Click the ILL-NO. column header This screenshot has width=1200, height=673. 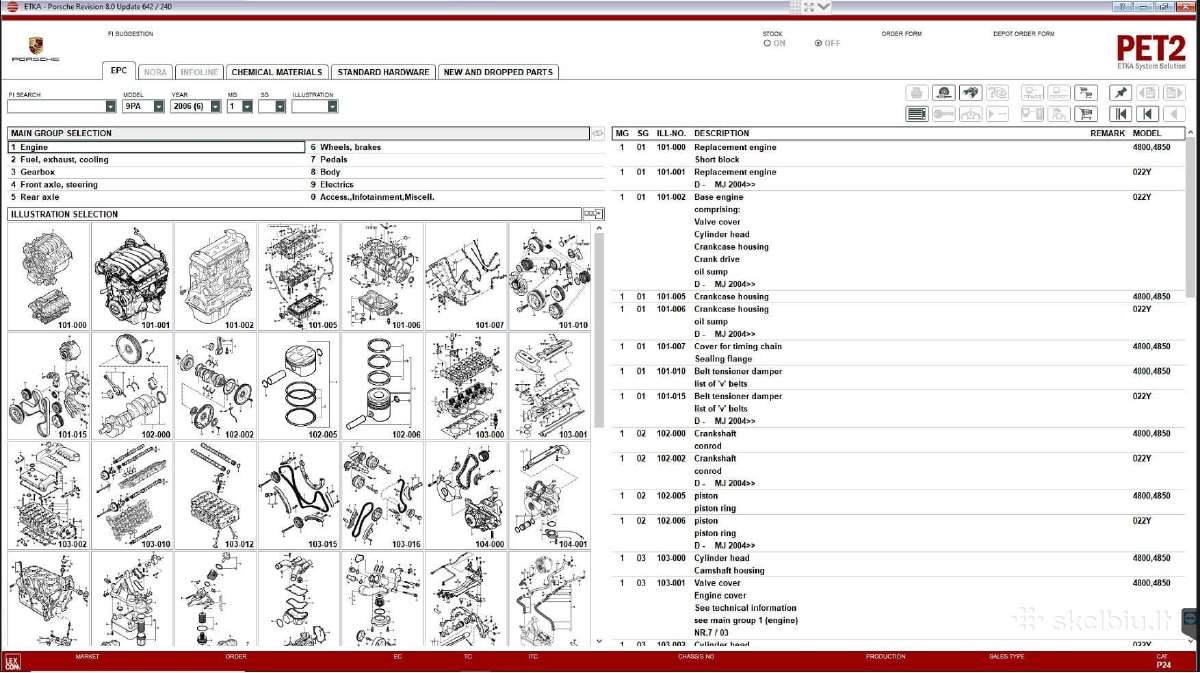[671, 133]
